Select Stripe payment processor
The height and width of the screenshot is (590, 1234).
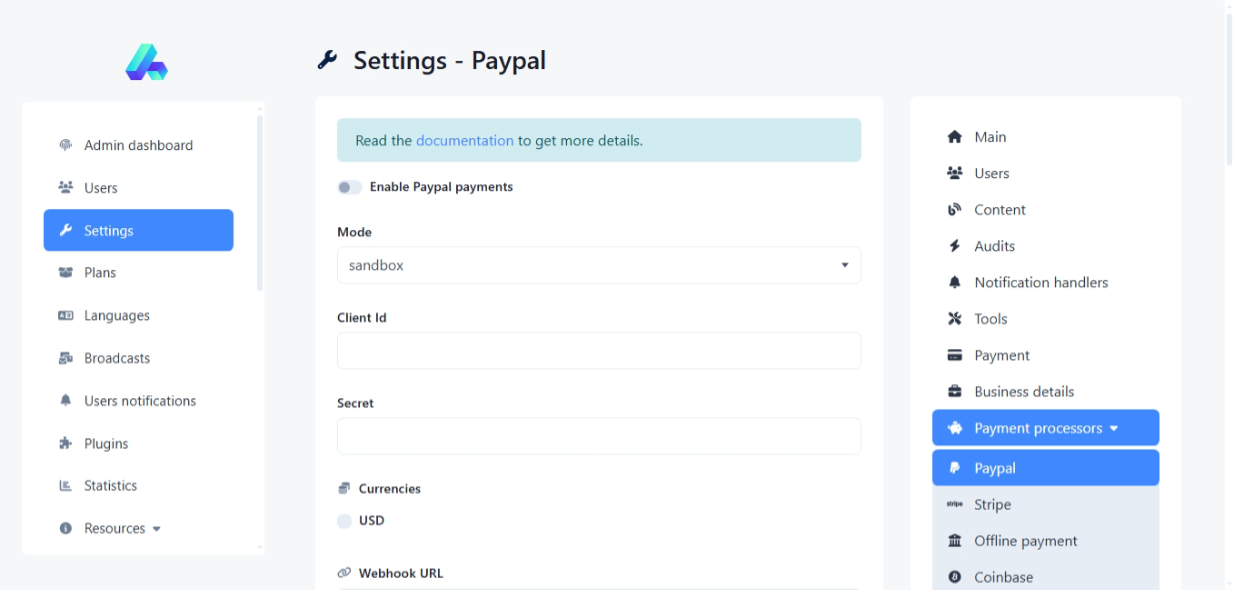992,505
